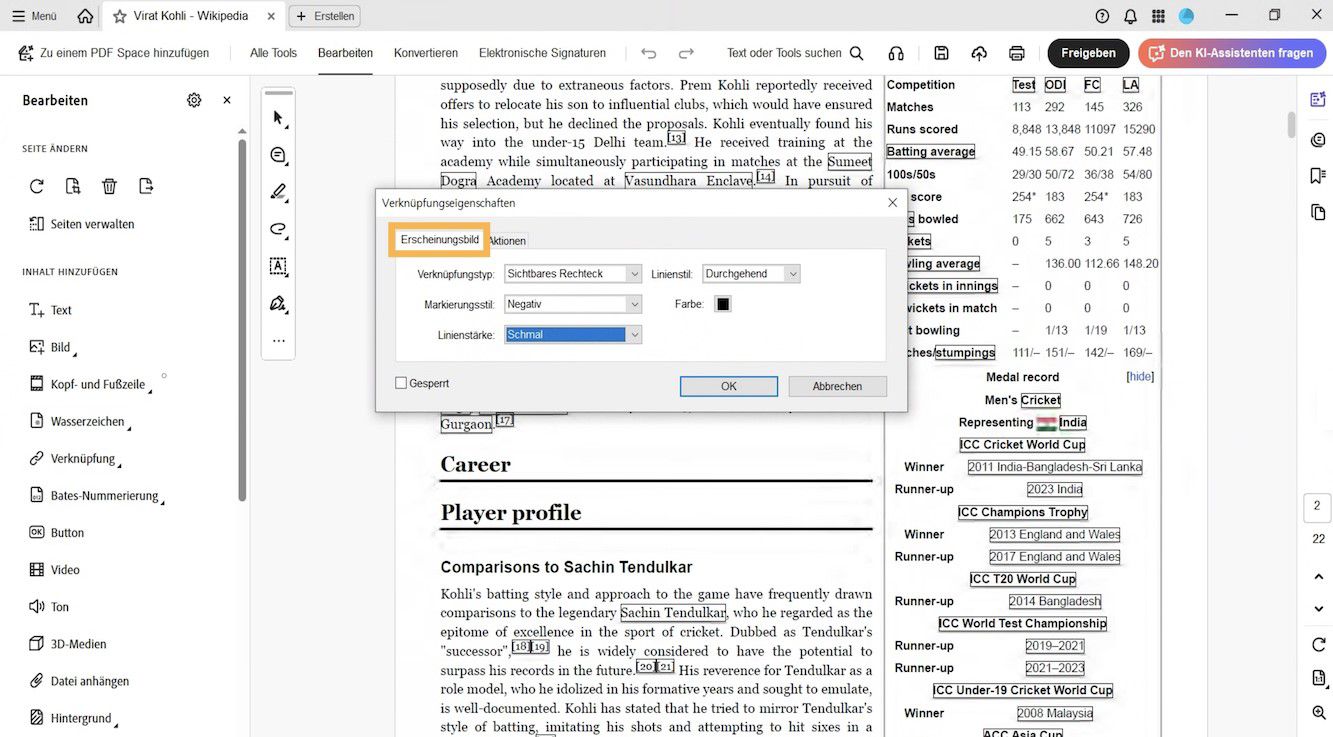The height and width of the screenshot is (737, 1333).
Task: Open the notifications bell icon
Action: coord(1130,16)
